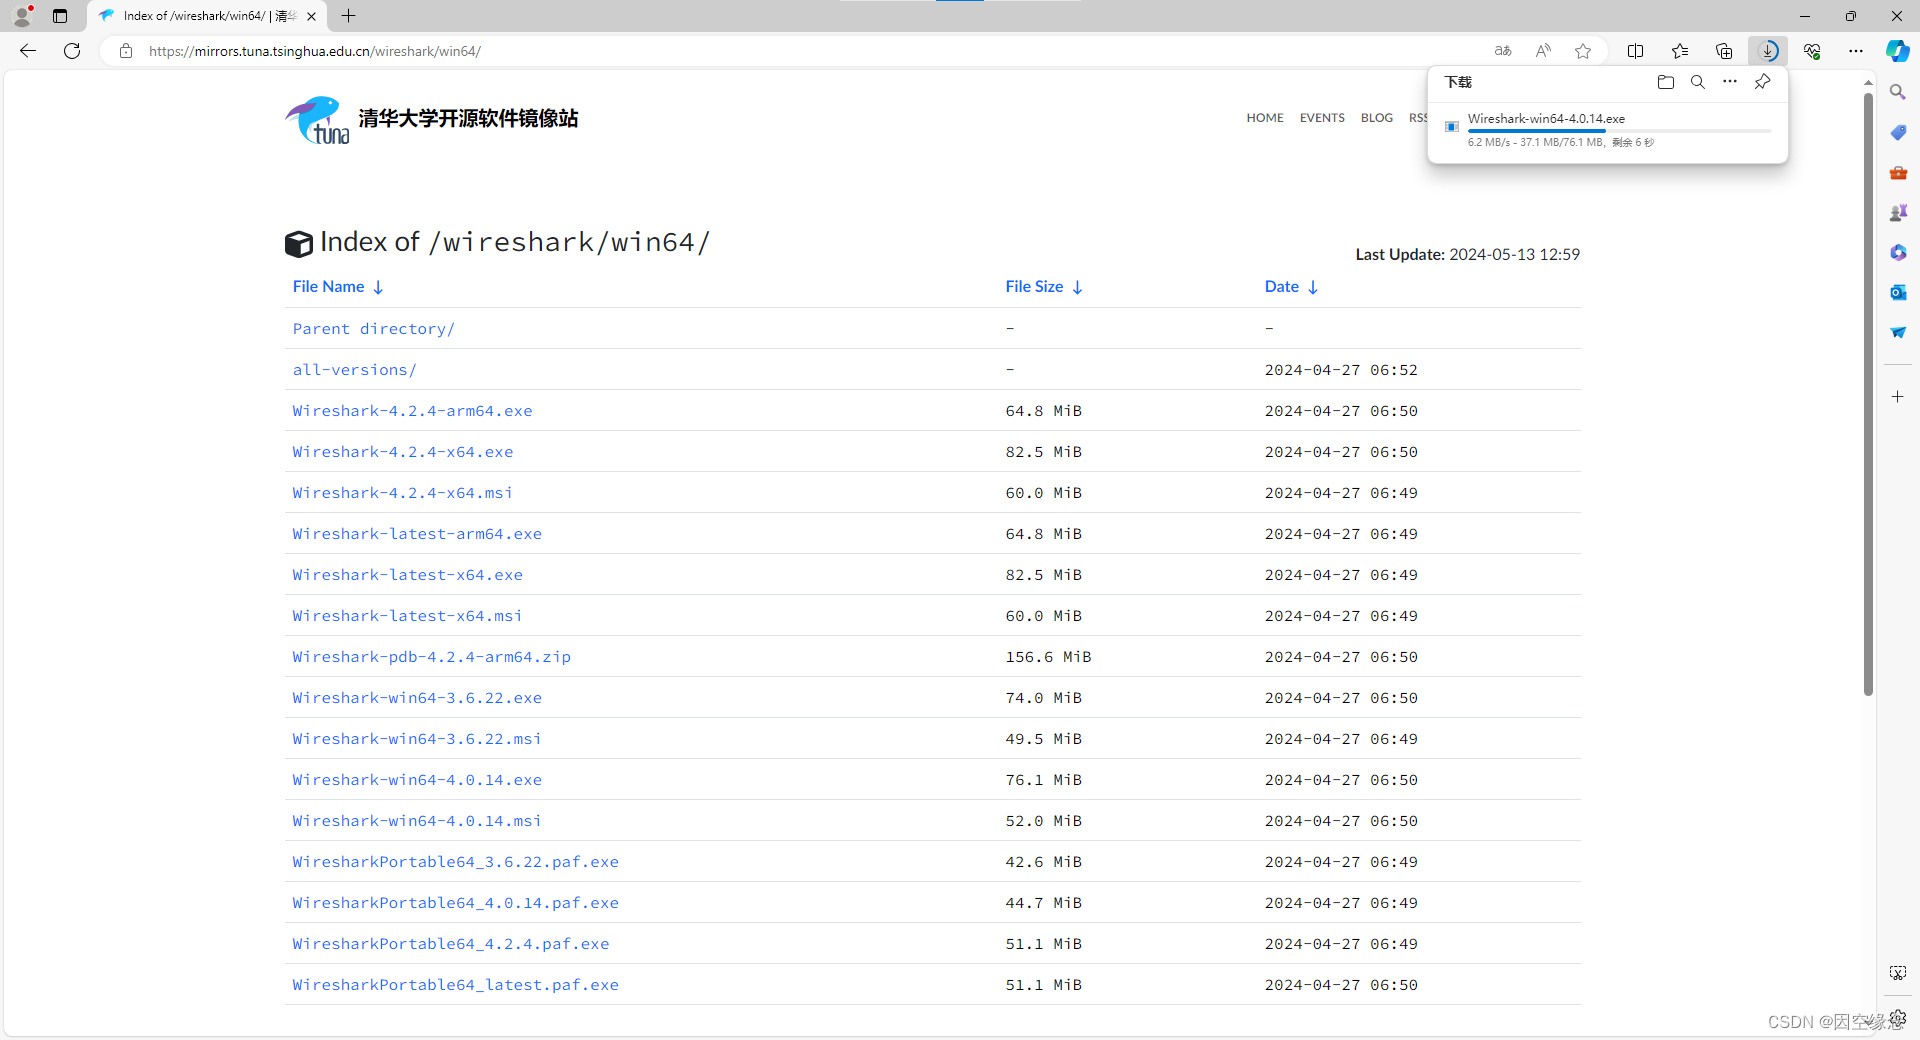
Task: Go back to the previous page
Action: pyautogui.click(x=28, y=51)
